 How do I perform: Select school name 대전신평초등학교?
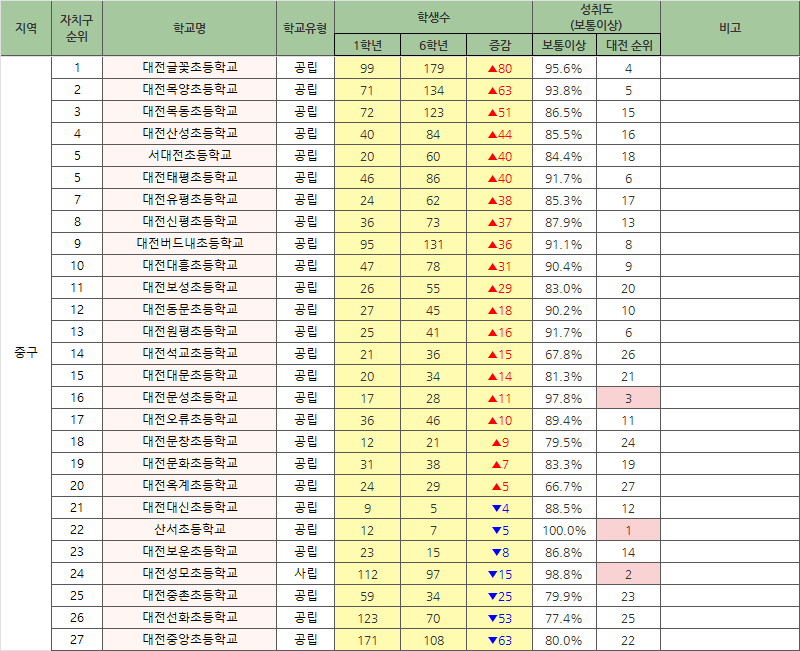pyautogui.click(x=189, y=221)
